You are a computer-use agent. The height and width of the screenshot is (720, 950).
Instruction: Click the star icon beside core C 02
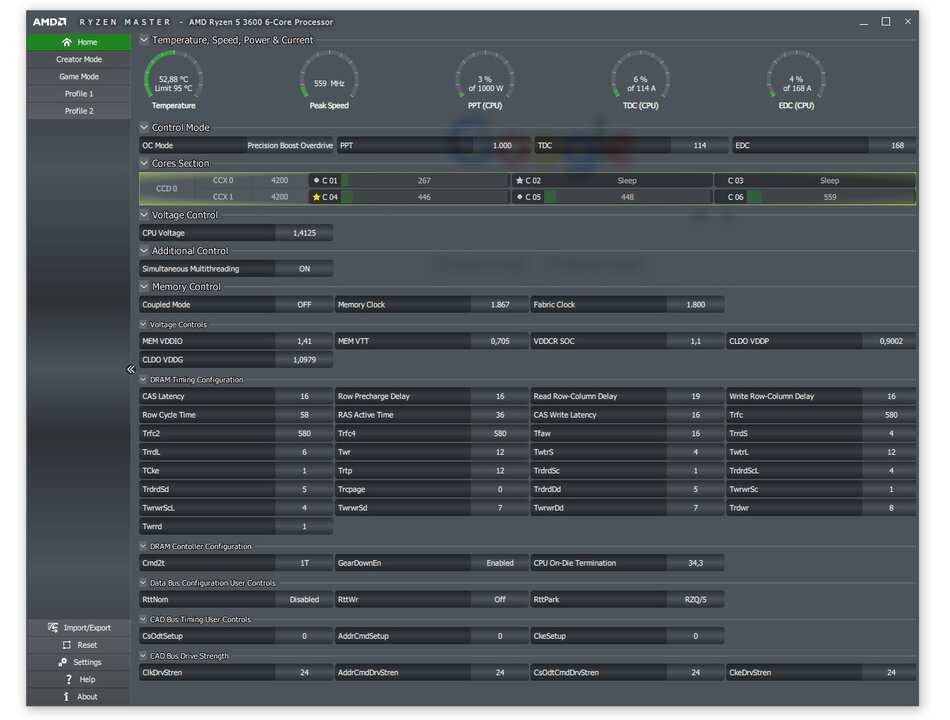tap(519, 180)
